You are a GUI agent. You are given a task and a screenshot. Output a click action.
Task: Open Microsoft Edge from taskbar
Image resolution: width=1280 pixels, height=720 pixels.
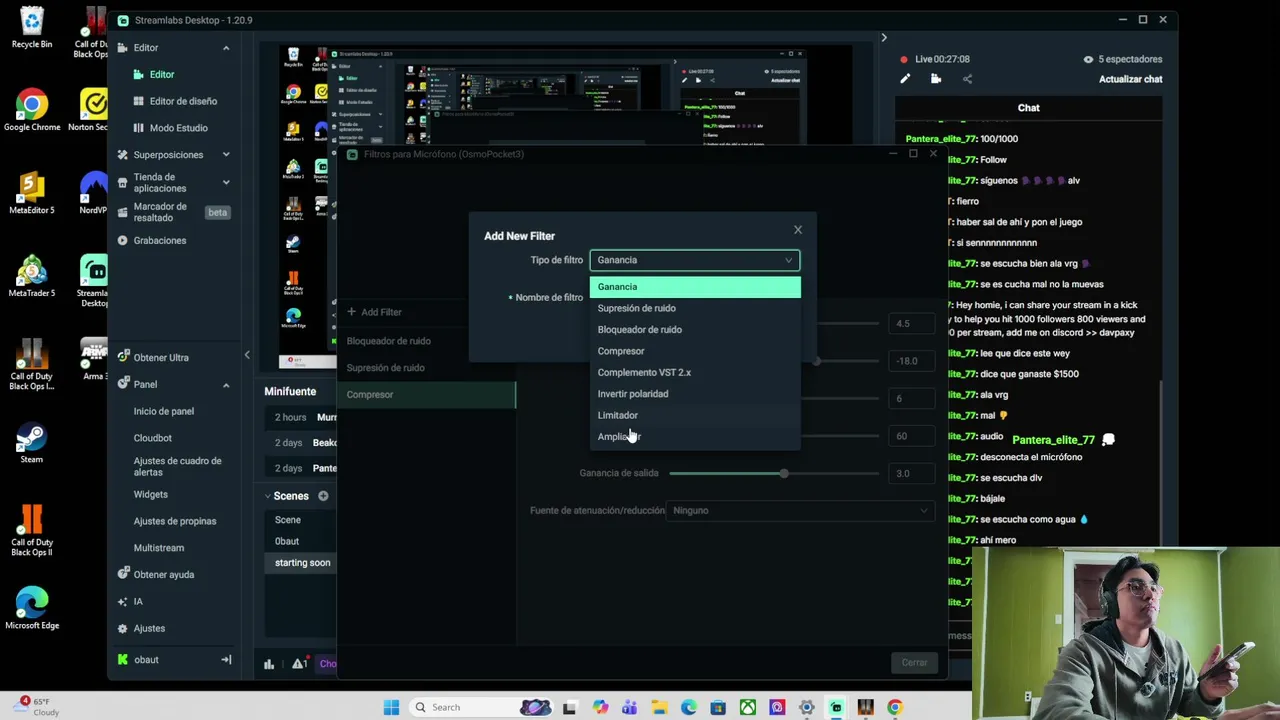(688, 707)
